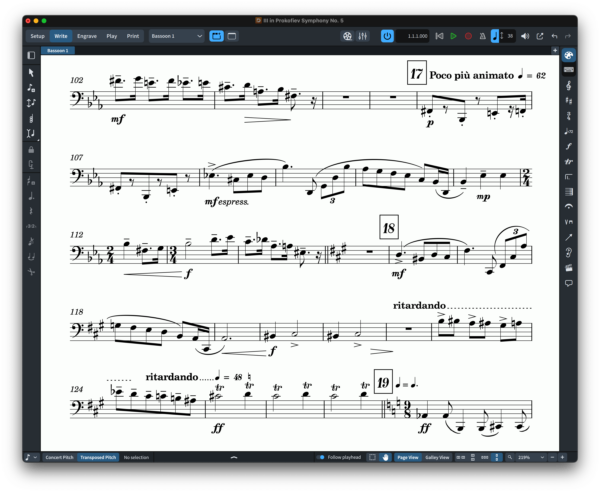Enable chord input mode
600x492 pixels.
31,118
